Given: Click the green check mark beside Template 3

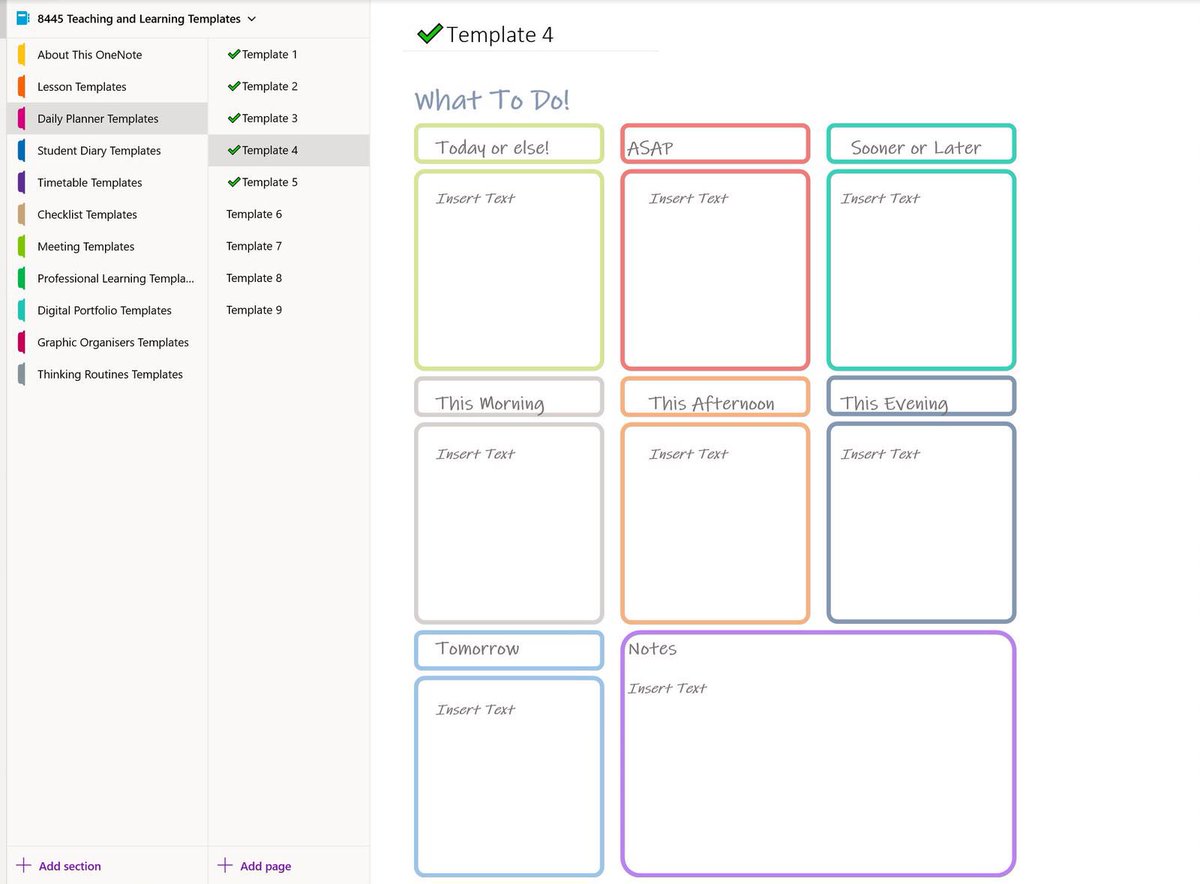Looking at the screenshot, I should click(x=234, y=118).
